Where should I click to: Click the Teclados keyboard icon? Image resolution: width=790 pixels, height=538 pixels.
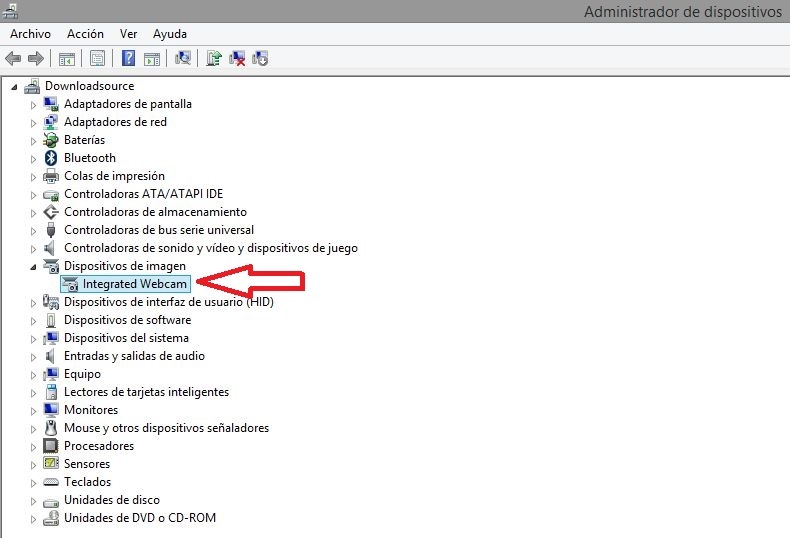point(50,482)
